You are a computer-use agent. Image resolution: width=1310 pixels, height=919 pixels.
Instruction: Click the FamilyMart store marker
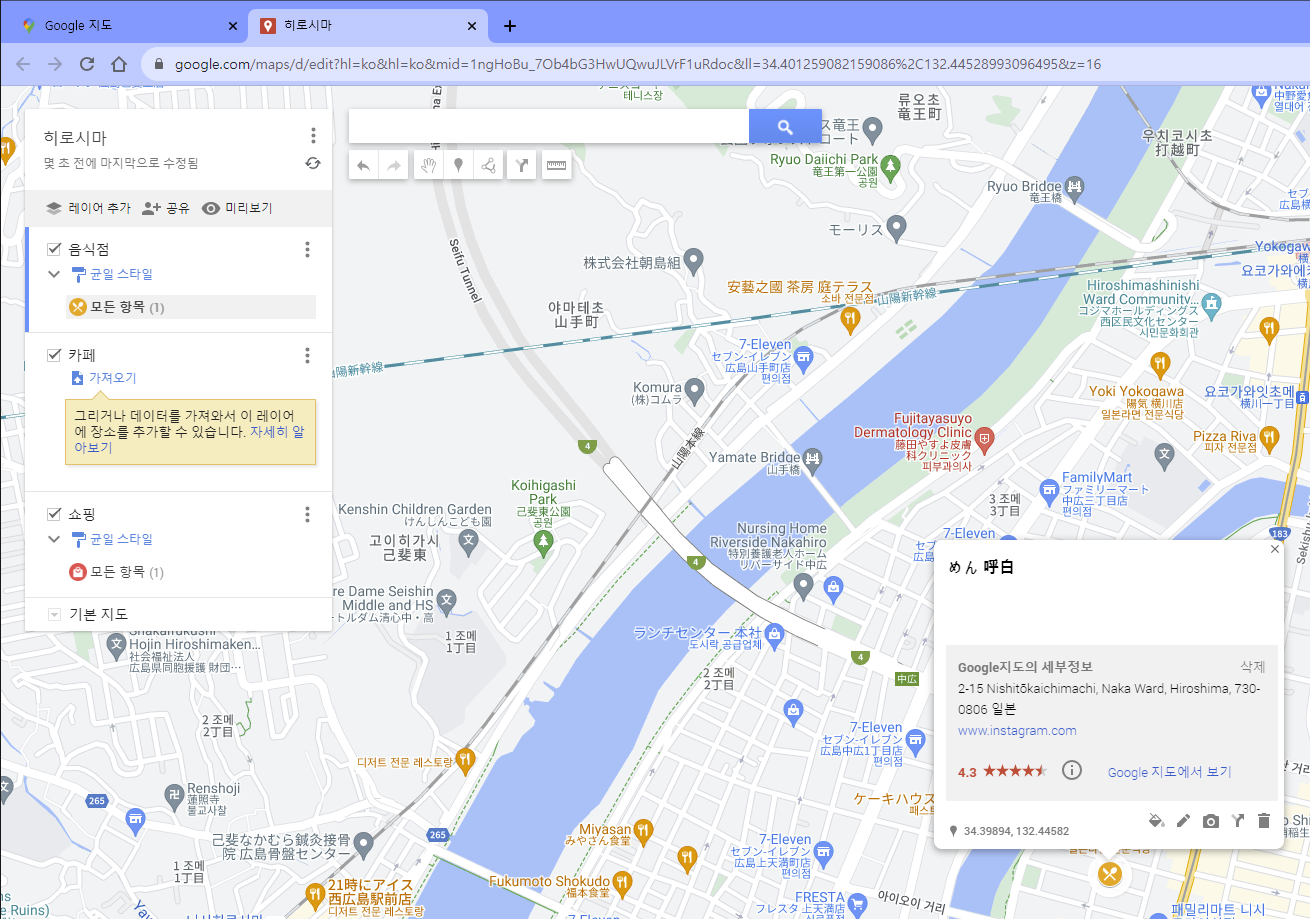1048,490
